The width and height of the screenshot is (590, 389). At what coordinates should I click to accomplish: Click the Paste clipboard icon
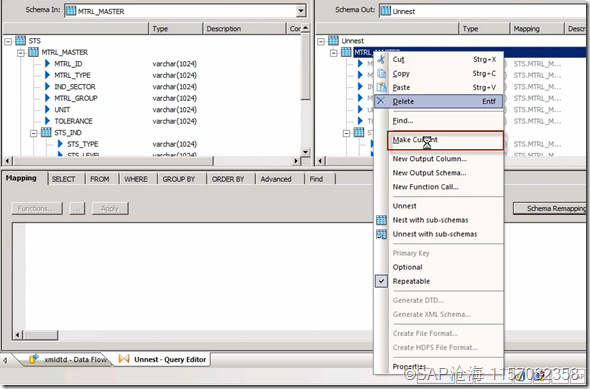[381, 87]
